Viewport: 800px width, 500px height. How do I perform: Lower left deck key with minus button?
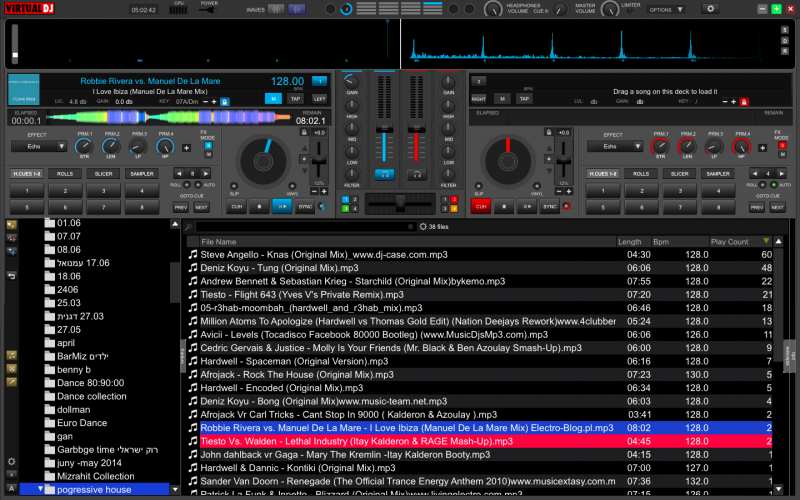tap(205, 102)
